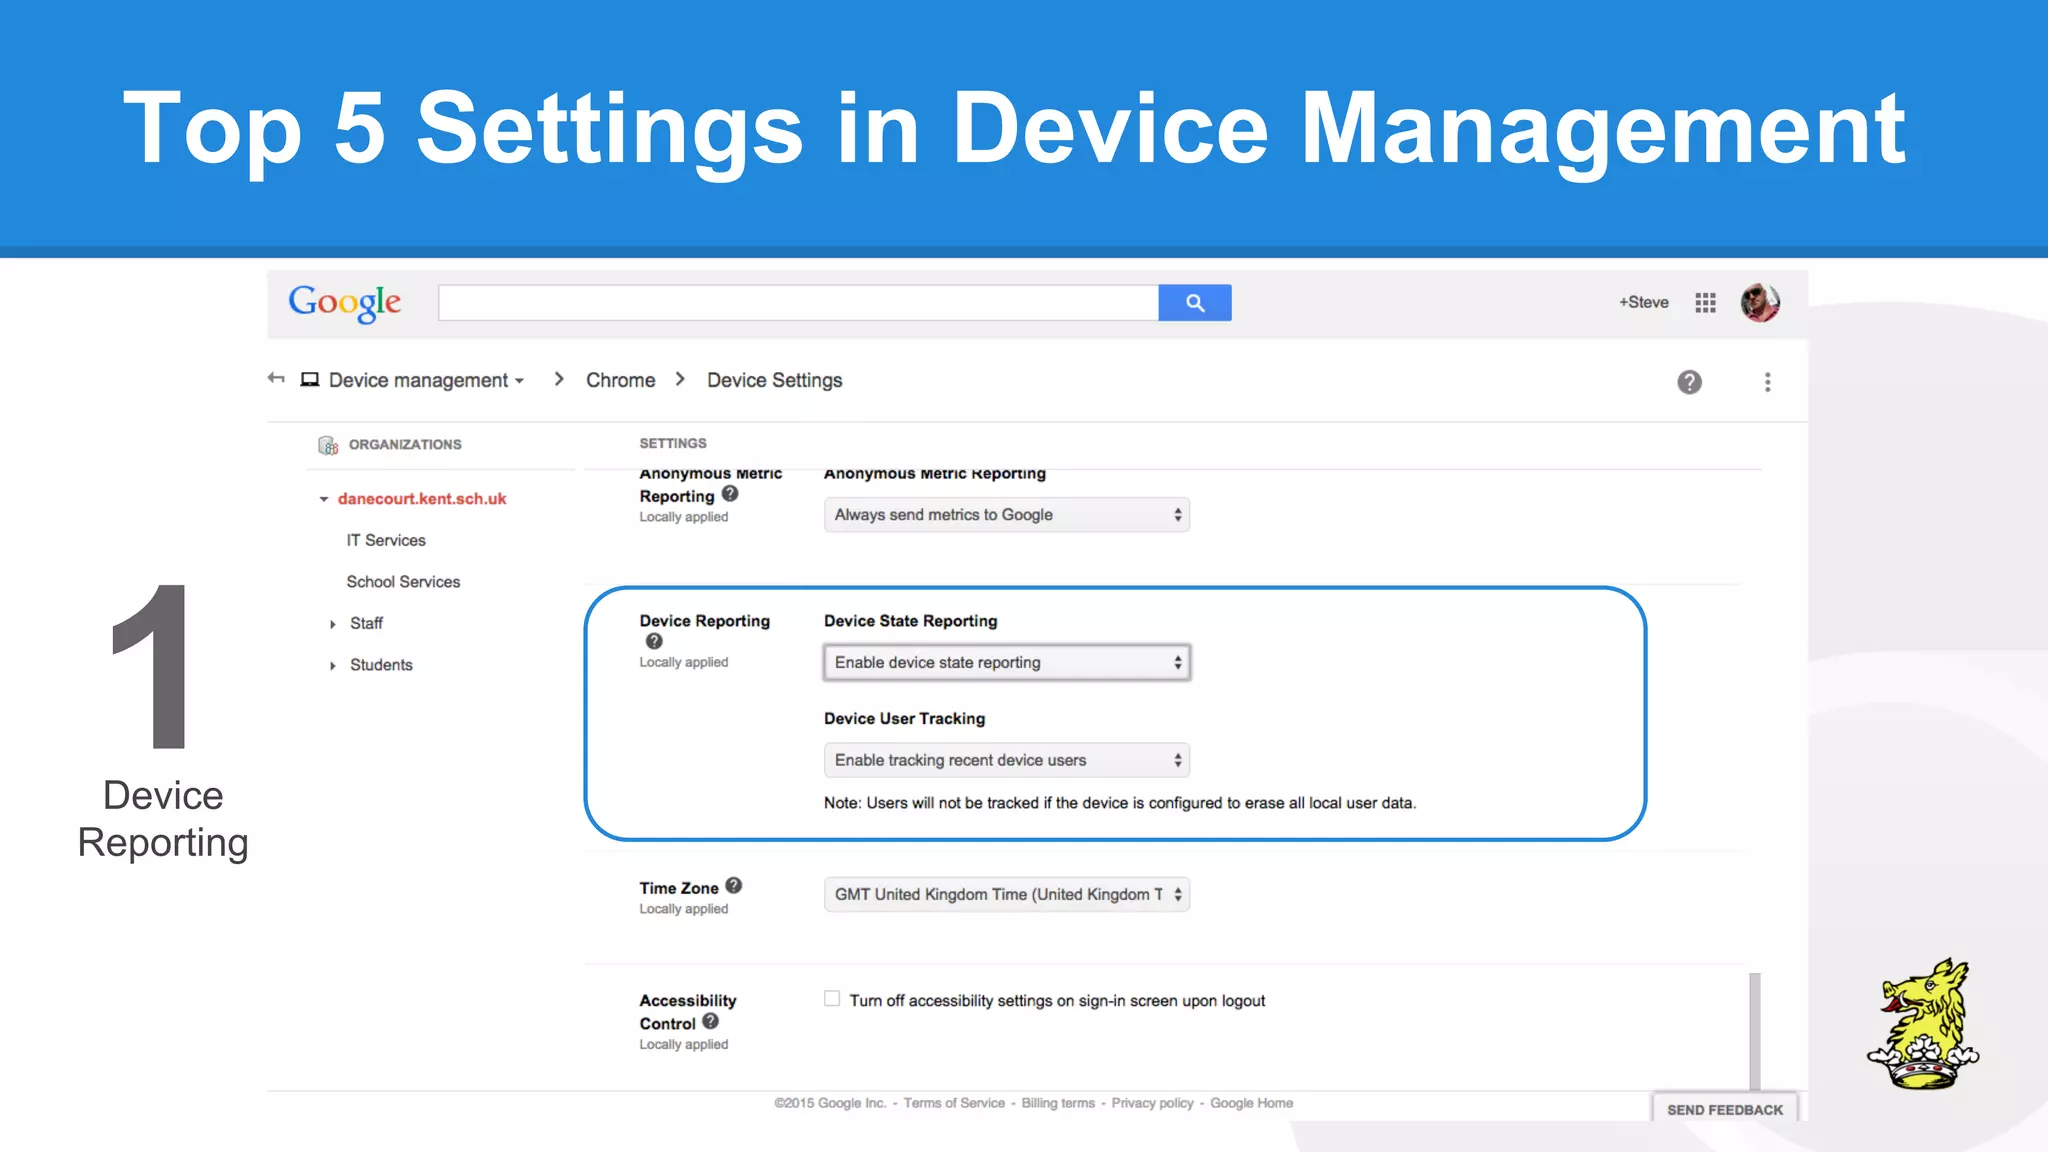The height and width of the screenshot is (1152, 2048).
Task: Expand the Students organization
Action: 333,666
